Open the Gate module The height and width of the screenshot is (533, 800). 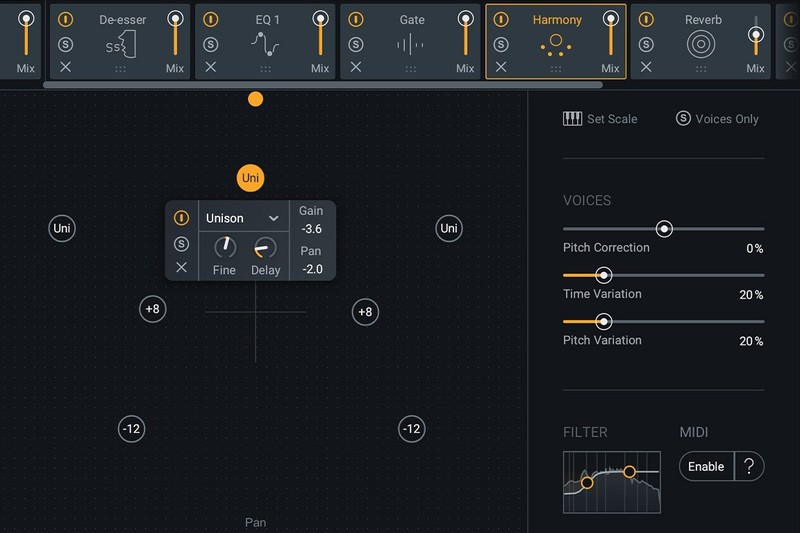tap(410, 44)
